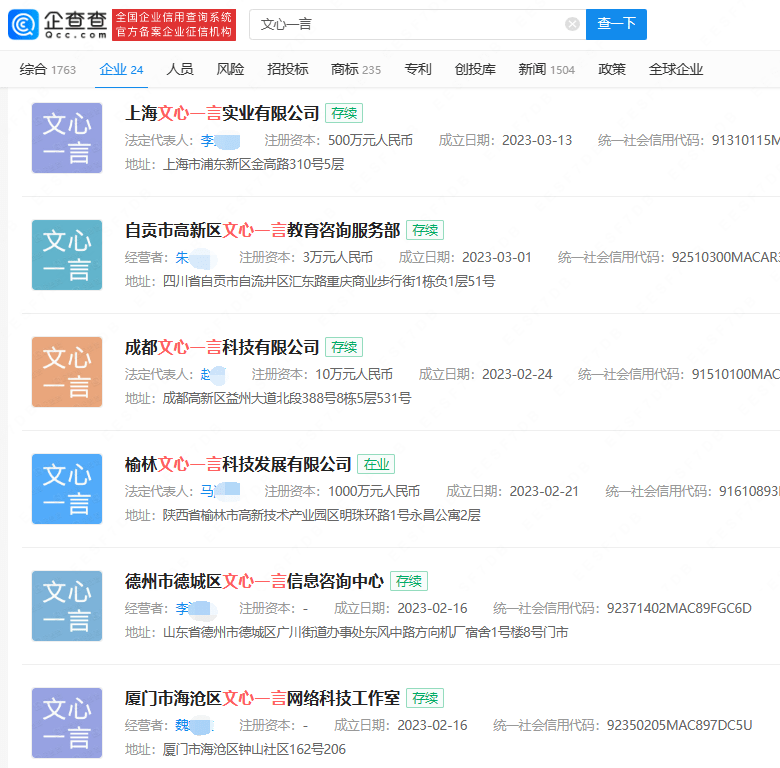Click address 陕西省榆林市高新技术产业园区明珠环路1号

(321, 515)
